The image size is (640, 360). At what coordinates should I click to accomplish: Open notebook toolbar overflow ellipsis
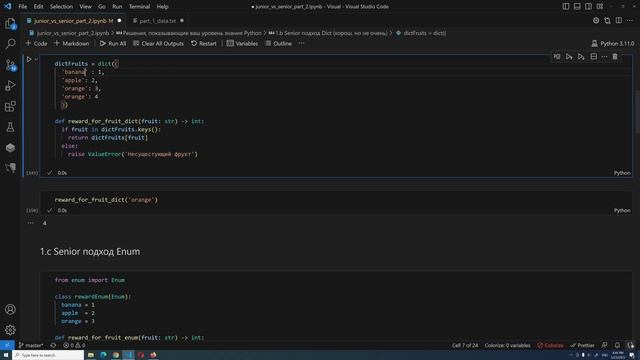pos(301,43)
